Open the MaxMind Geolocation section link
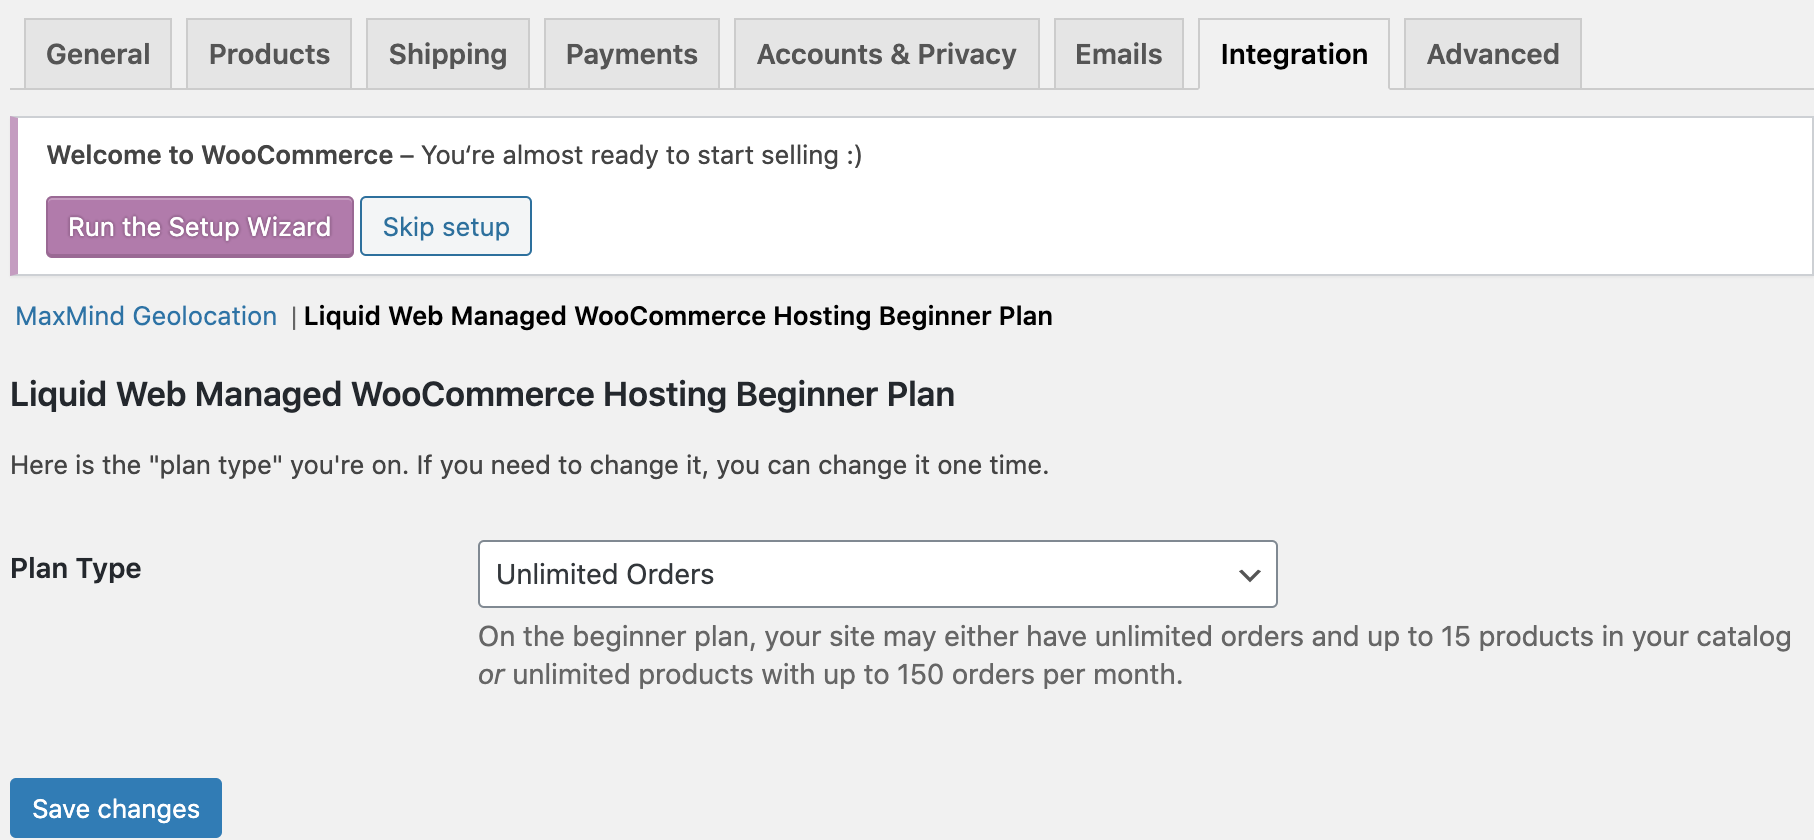 146,316
